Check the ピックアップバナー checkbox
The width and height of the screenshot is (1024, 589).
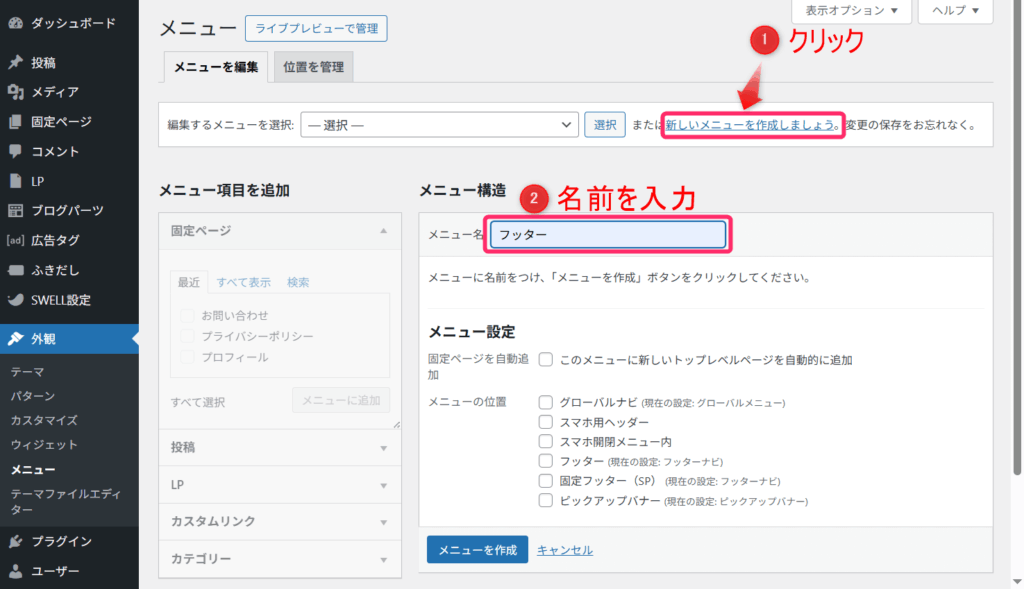pos(546,500)
